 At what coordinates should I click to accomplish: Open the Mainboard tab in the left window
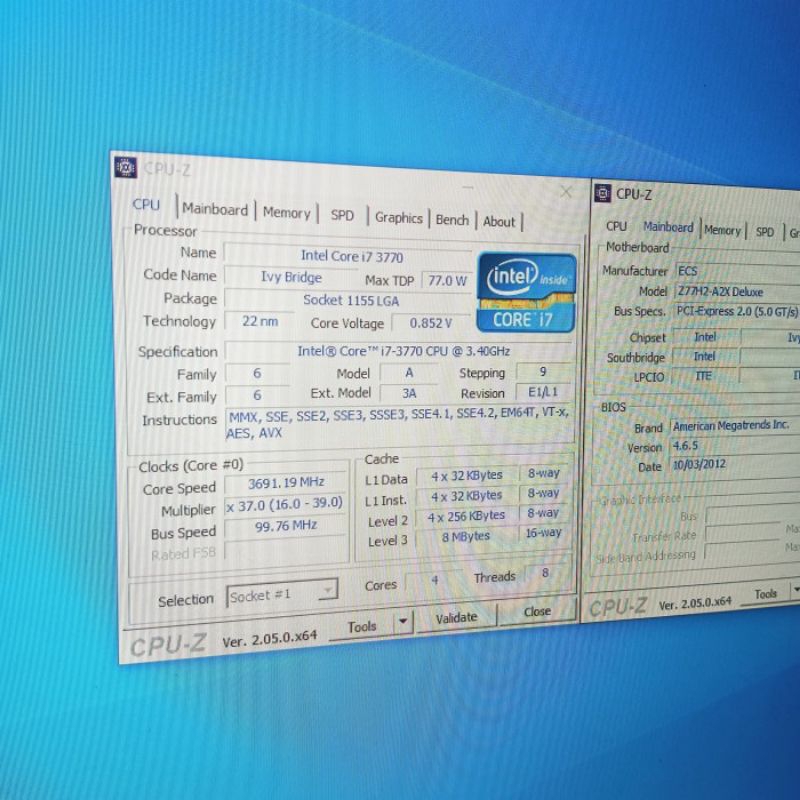click(x=215, y=209)
